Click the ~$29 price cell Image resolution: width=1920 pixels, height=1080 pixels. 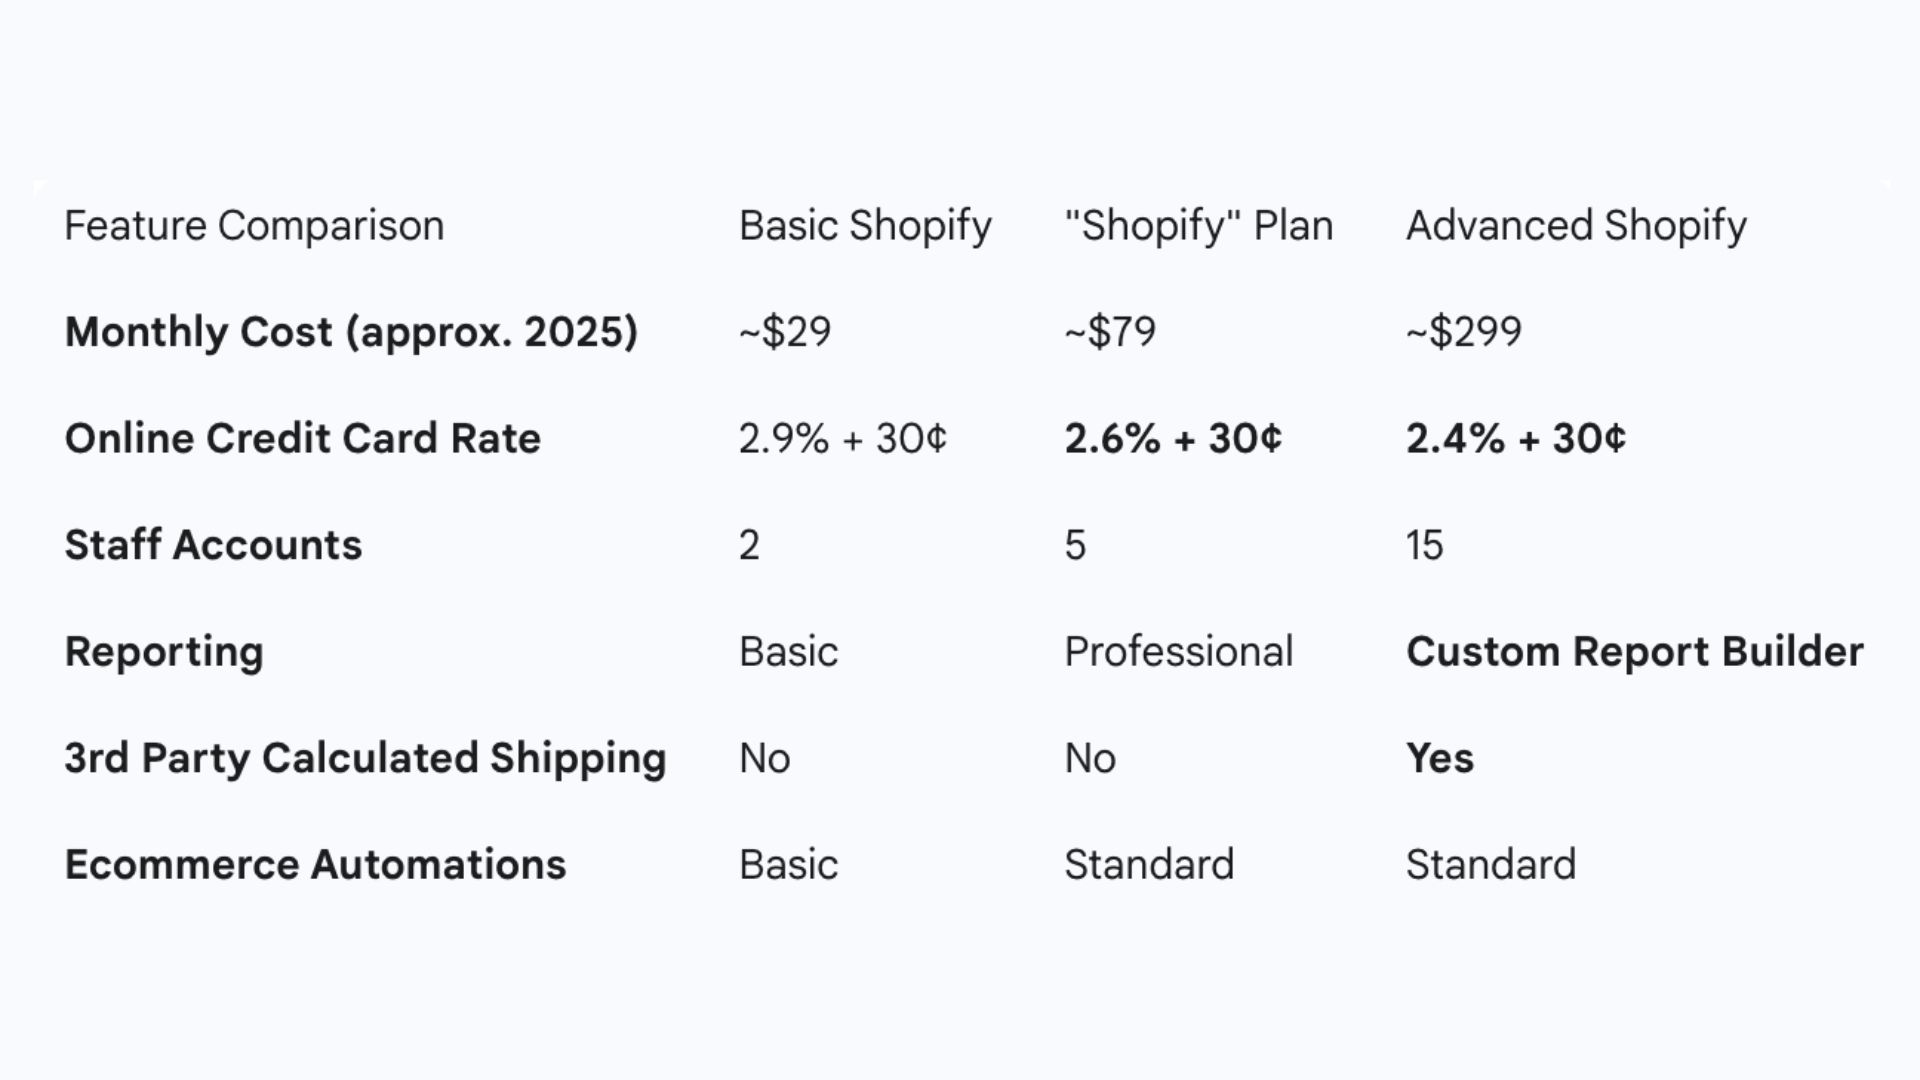[x=785, y=332]
